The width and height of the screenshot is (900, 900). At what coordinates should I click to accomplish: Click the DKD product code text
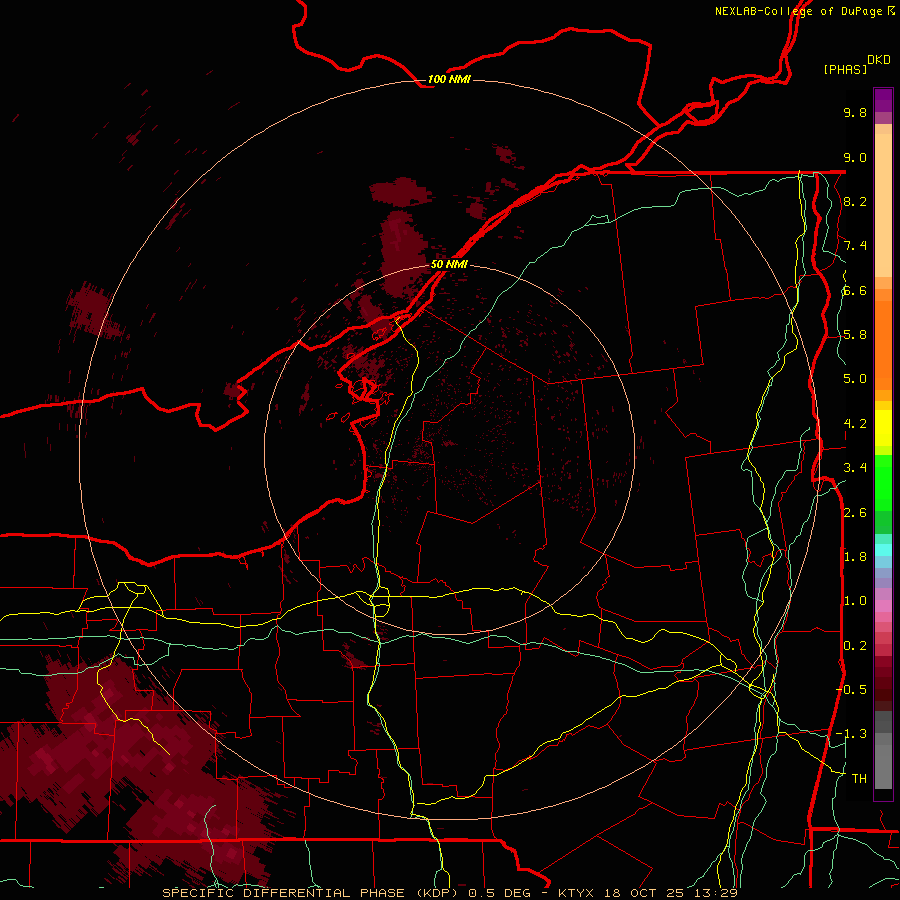[x=879, y=60]
